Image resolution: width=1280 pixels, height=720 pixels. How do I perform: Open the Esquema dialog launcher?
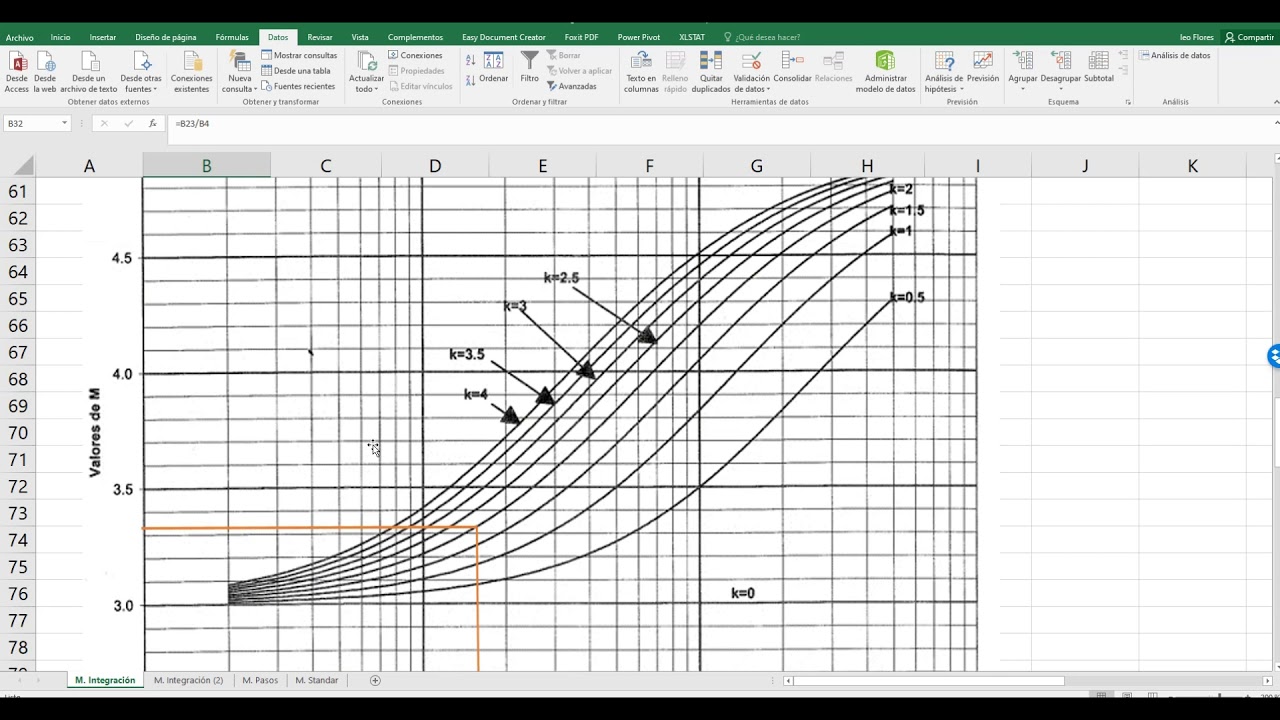[x=1128, y=102]
